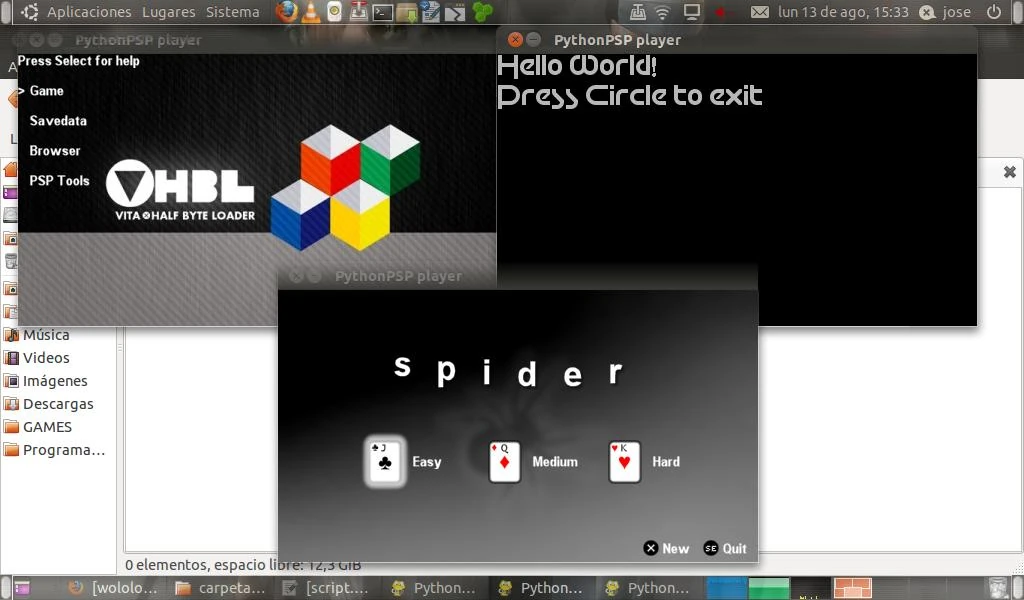1024x600 pixels.
Task: Select Browser in the HBL menu
Action: [55, 151]
